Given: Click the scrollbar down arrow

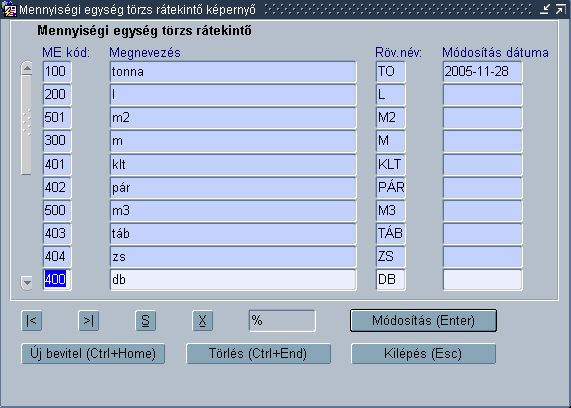Looking at the screenshot, I should 27,282.
